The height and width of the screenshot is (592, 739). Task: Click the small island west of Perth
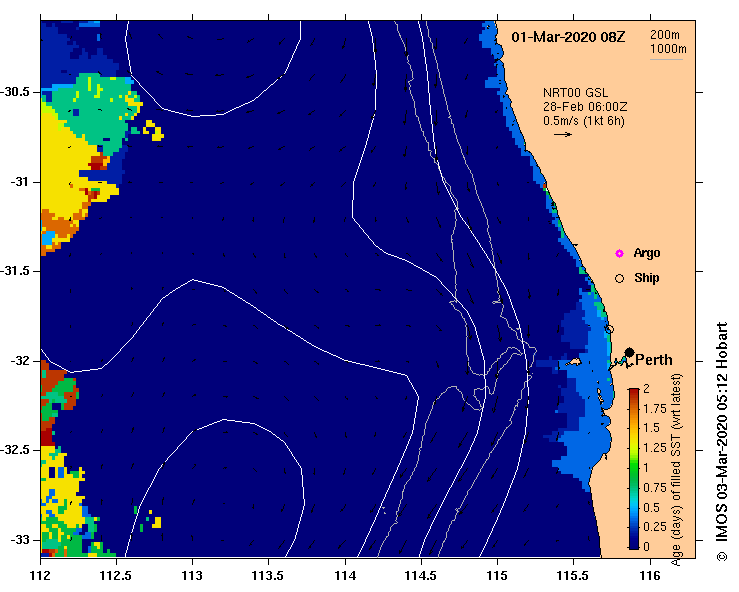click(x=573, y=362)
